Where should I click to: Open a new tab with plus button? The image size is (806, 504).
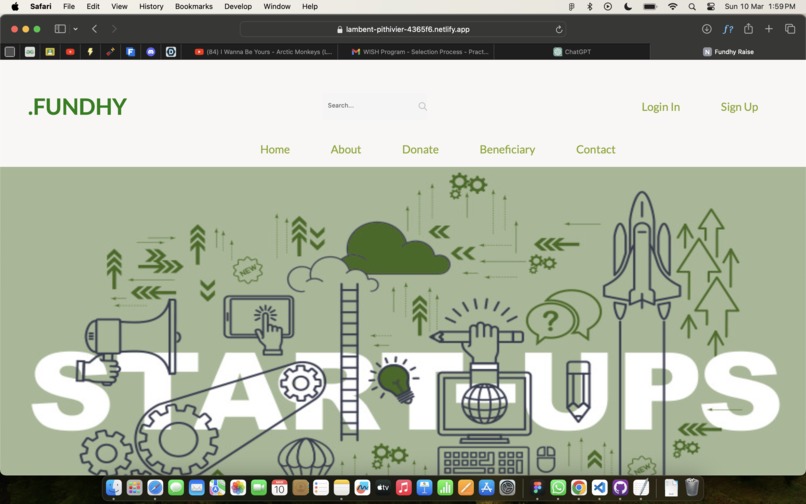point(768,29)
